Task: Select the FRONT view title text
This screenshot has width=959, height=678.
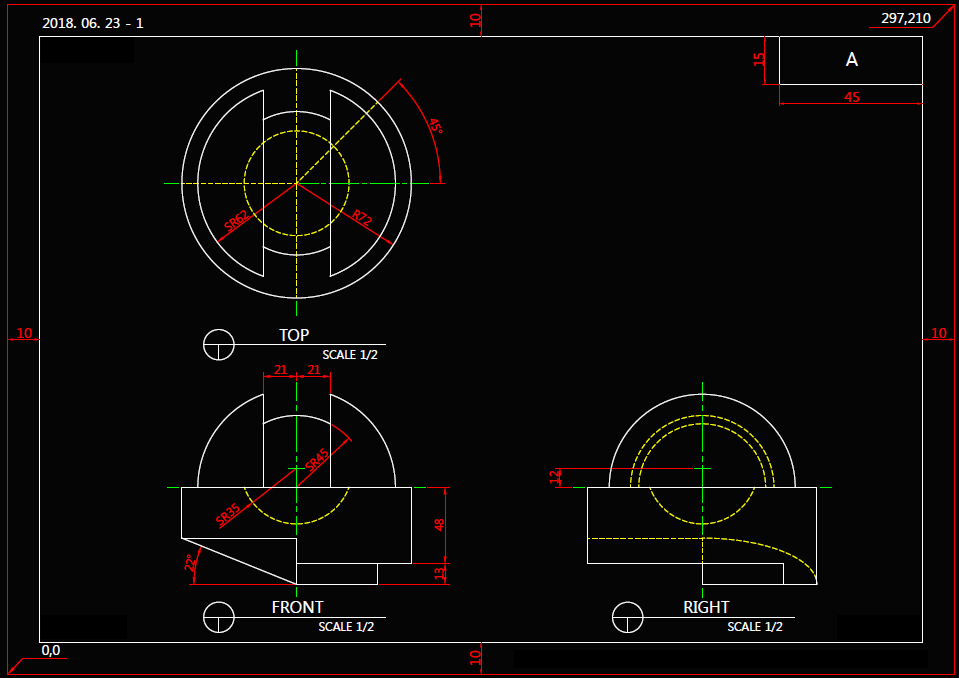Action: click(297, 607)
